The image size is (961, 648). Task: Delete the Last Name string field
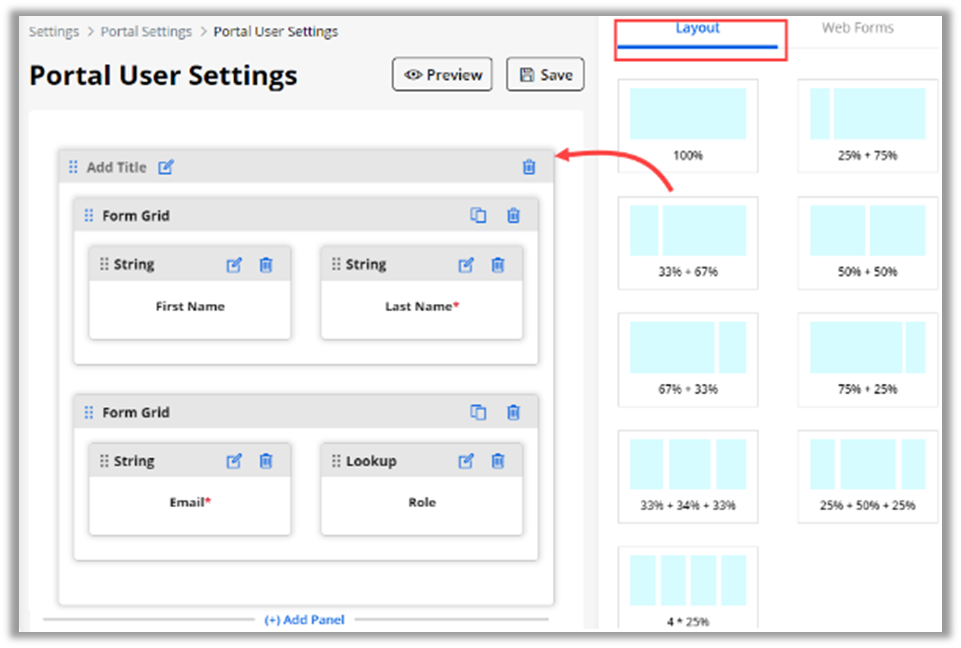498,265
